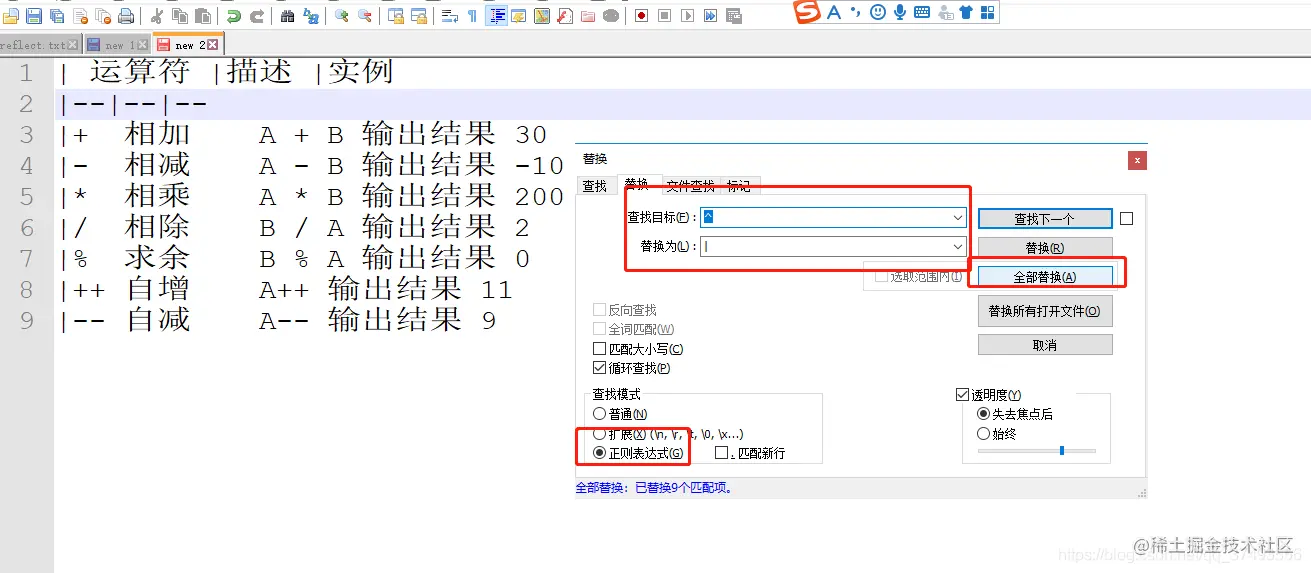Click the 取消 button

click(1044, 344)
